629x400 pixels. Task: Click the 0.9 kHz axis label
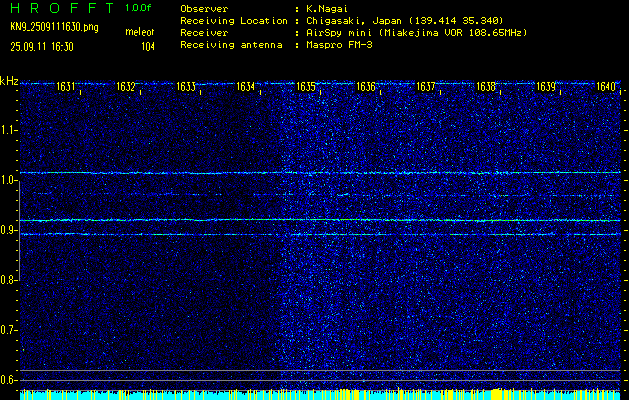(8, 230)
